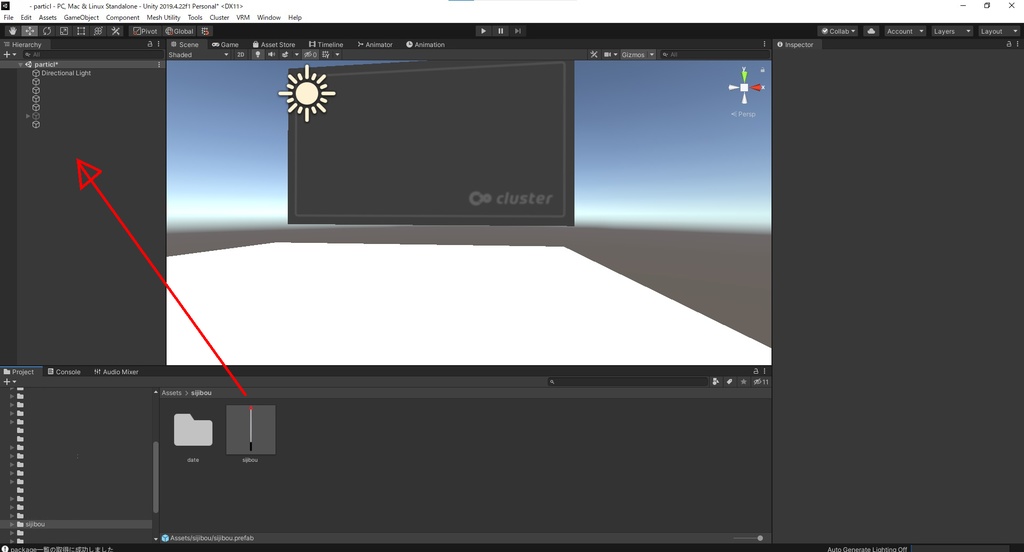The image size is (1024, 552).
Task: Select the Transform tool
Action: click(98, 31)
